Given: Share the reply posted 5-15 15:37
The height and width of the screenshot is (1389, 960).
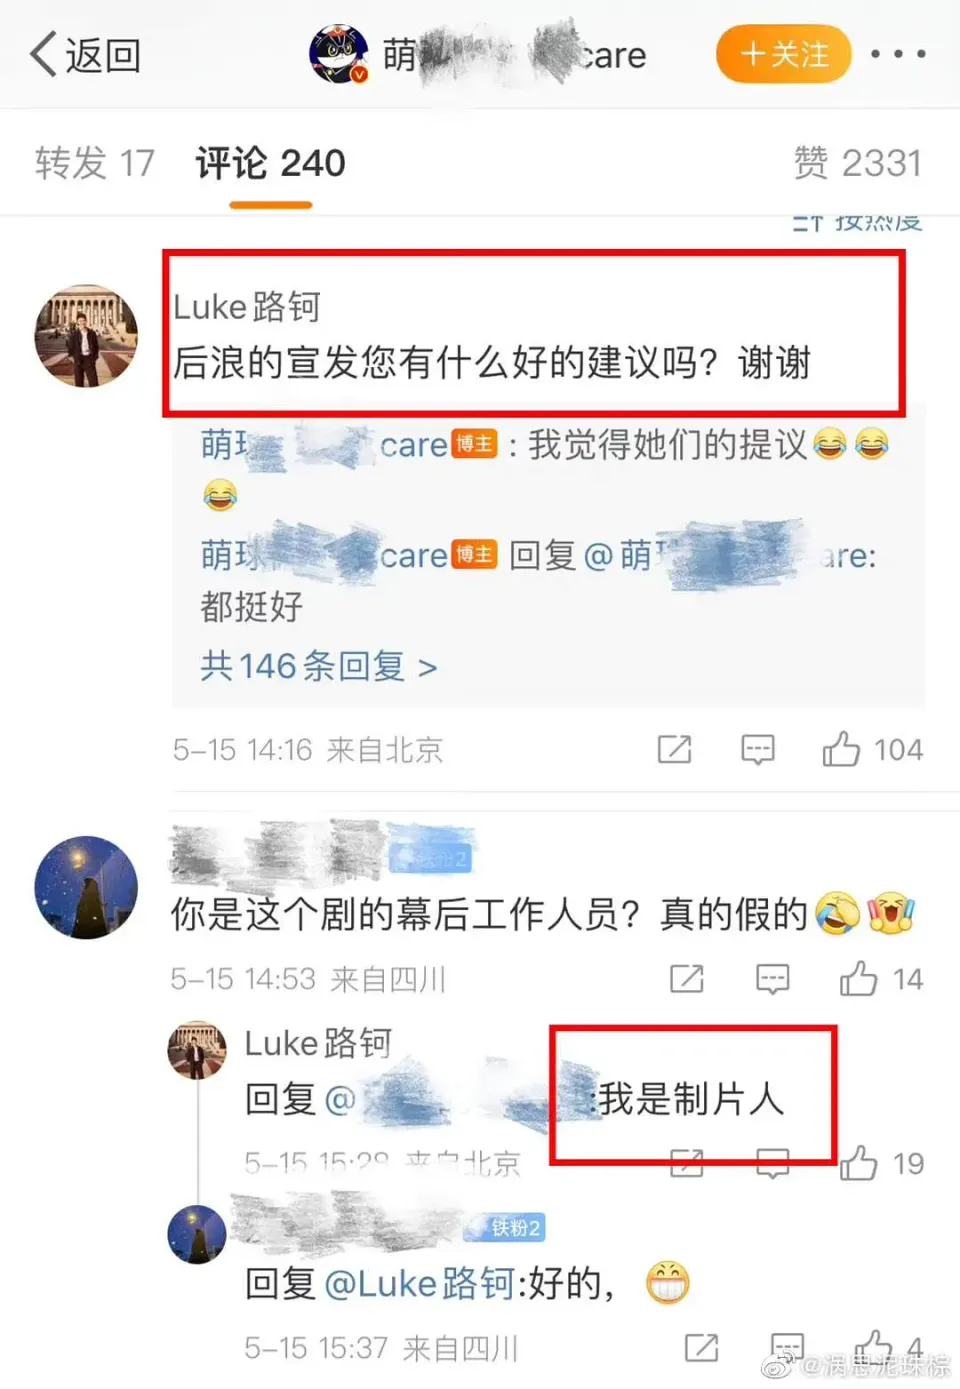Looking at the screenshot, I should [x=701, y=1347].
